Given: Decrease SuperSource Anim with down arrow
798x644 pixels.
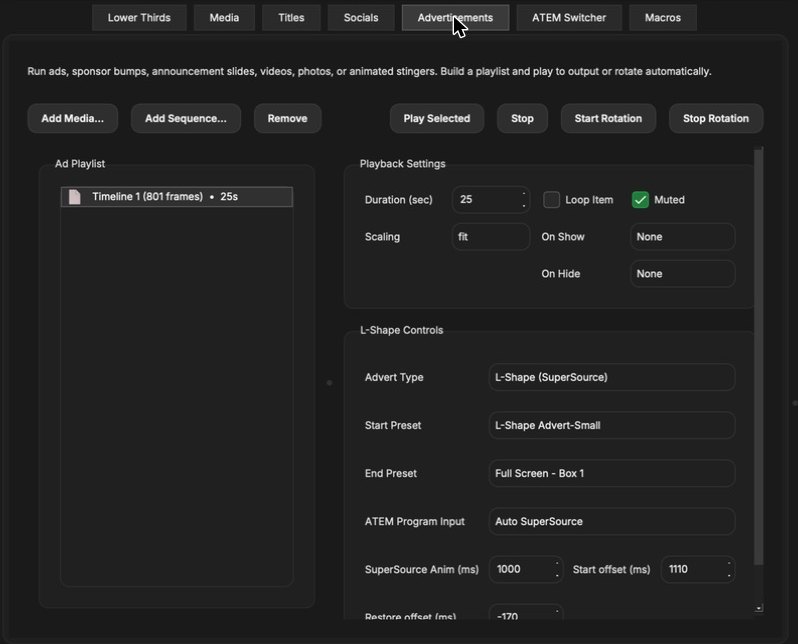Looking at the screenshot, I should 557,576.
